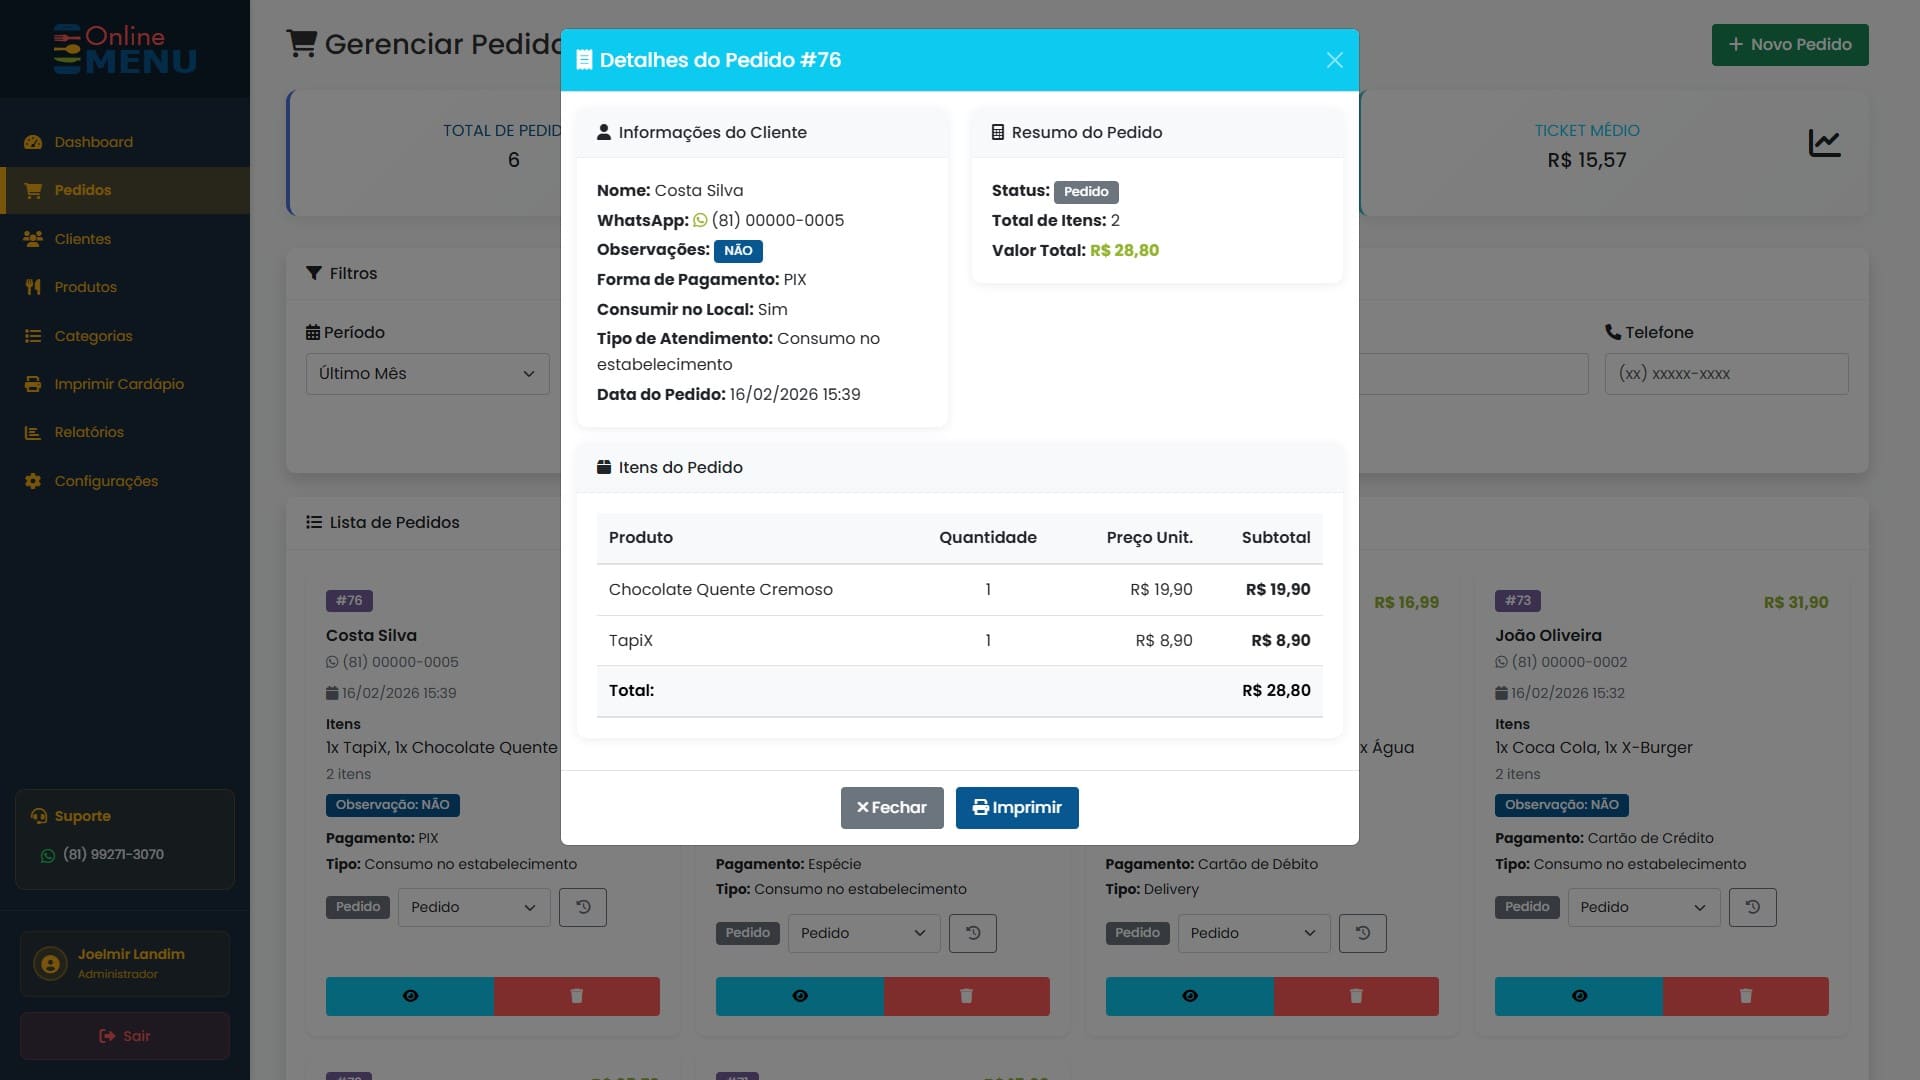Open the Período dropdown showing Último Mês
Image resolution: width=1920 pixels, height=1080 pixels.
click(427, 373)
